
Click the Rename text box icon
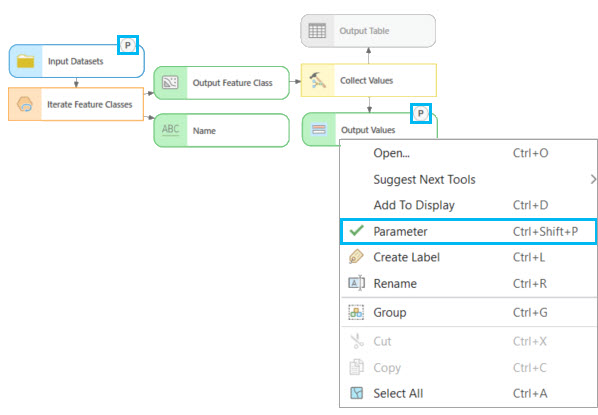click(x=356, y=283)
